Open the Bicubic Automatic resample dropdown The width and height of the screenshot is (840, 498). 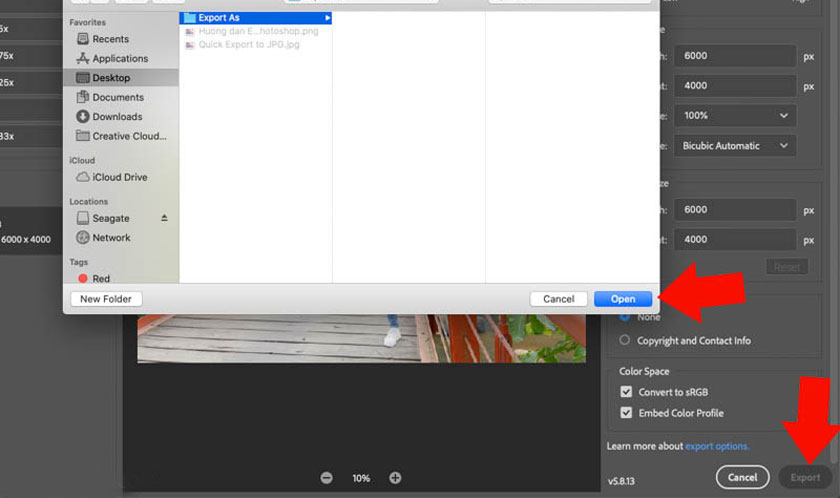click(735, 146)
